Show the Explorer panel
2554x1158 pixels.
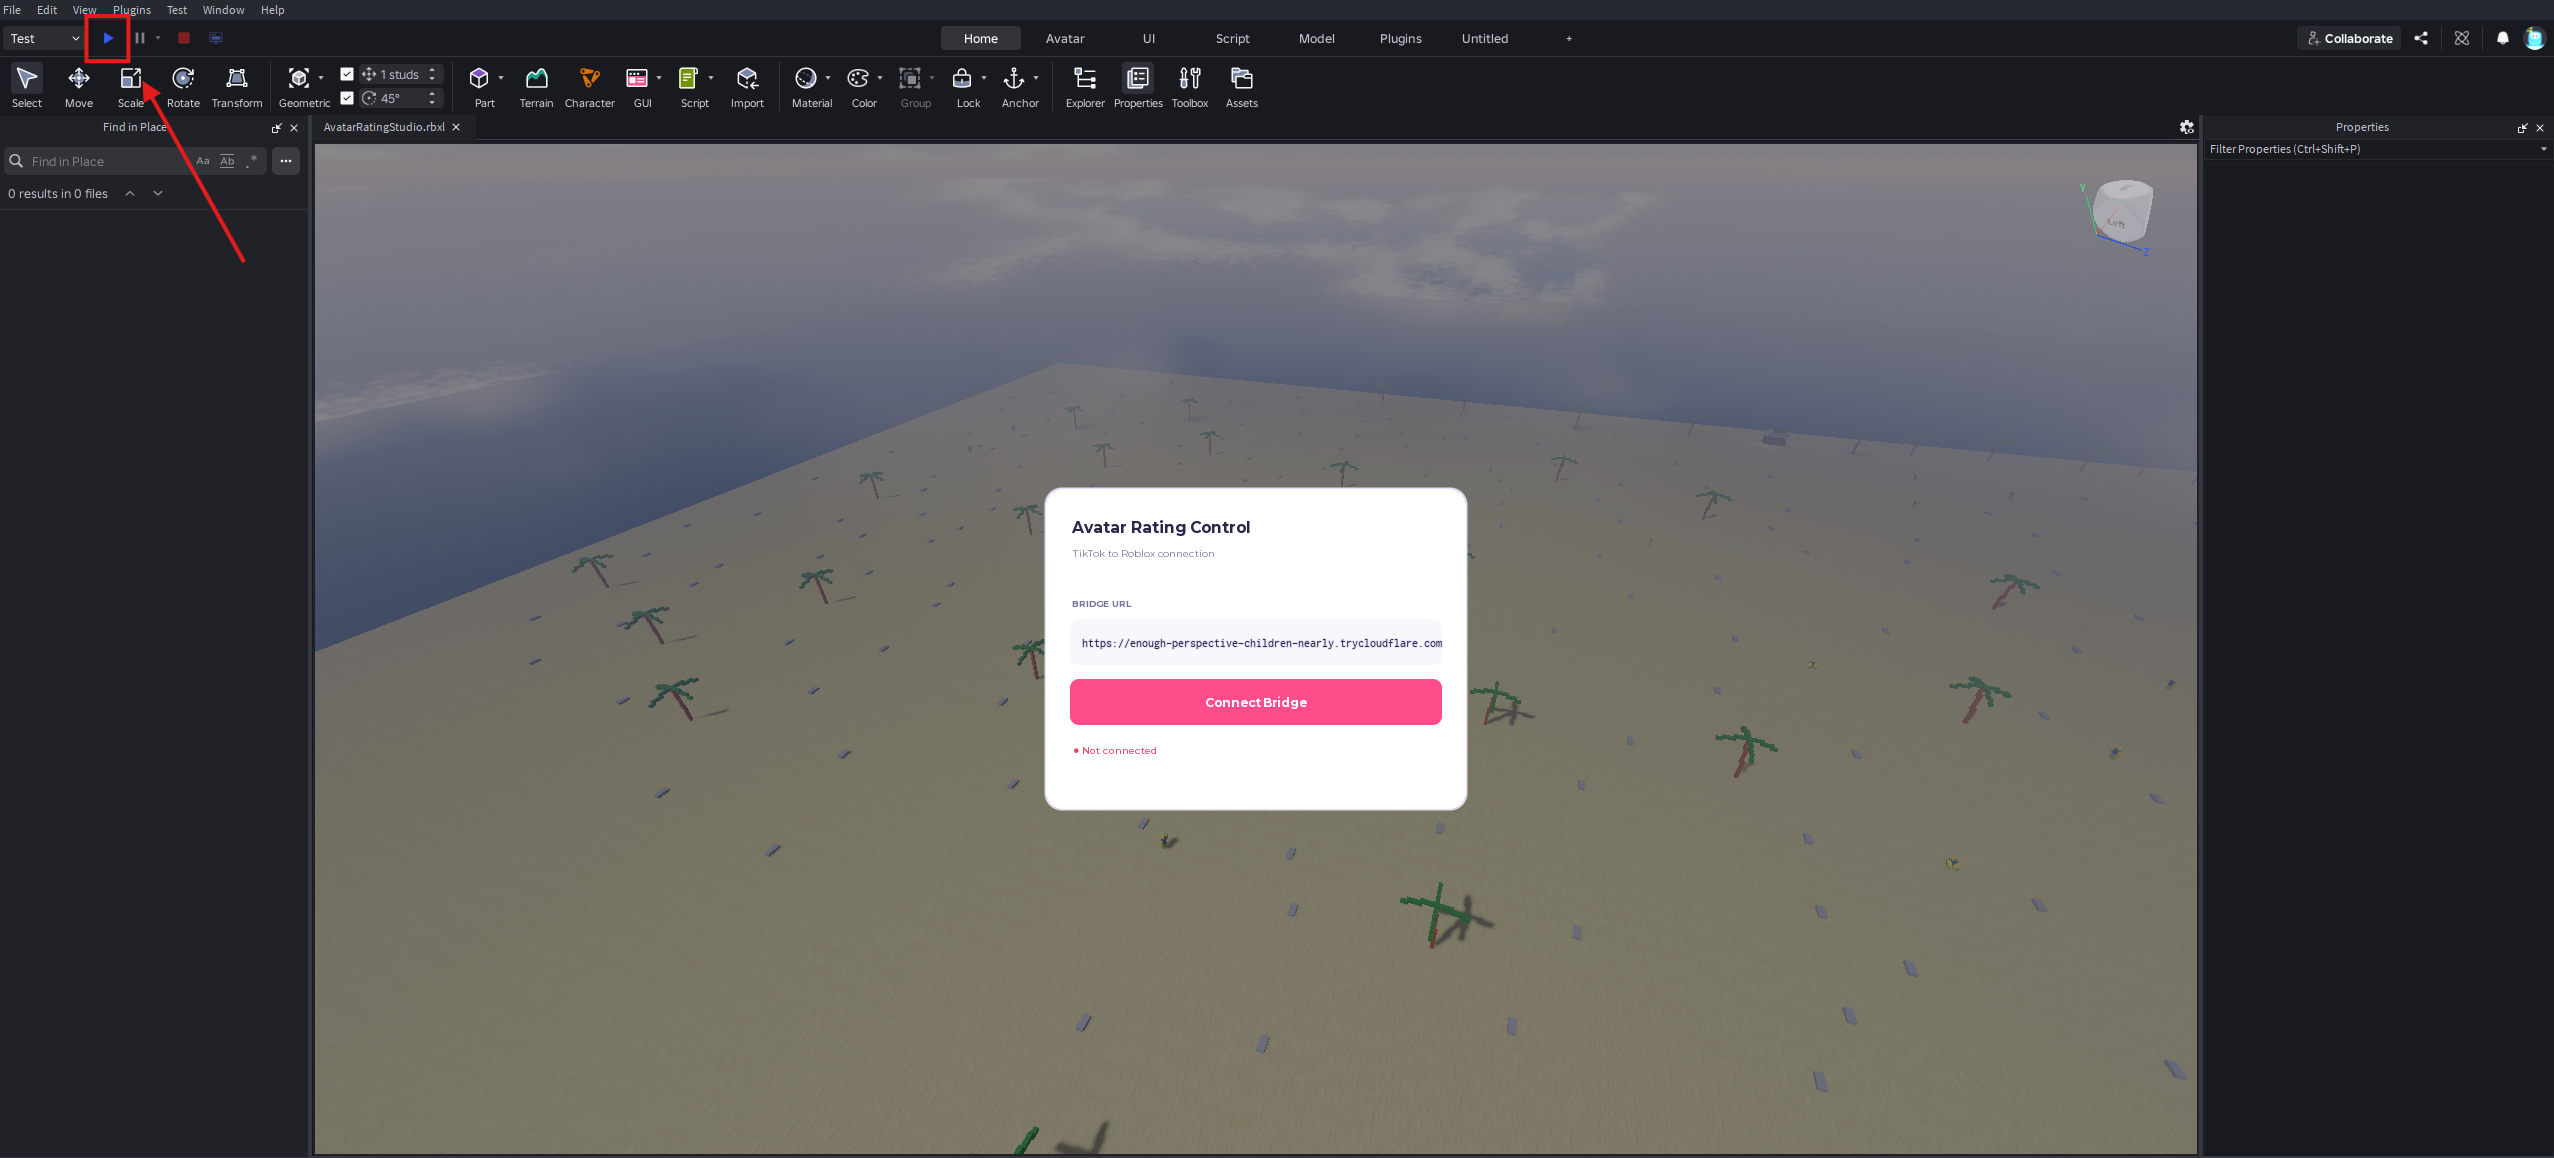(x=1085, y=86)
